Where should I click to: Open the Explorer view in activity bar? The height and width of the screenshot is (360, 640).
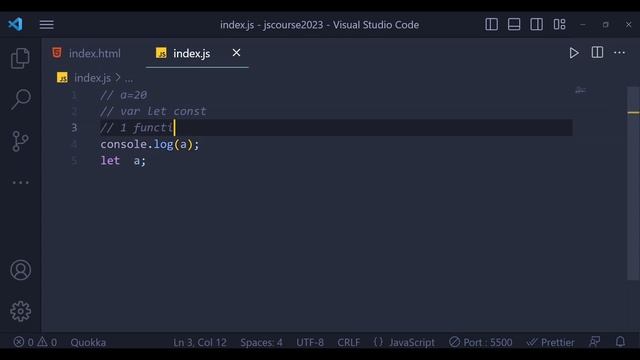pyautogui.click(x=20, y=58)
